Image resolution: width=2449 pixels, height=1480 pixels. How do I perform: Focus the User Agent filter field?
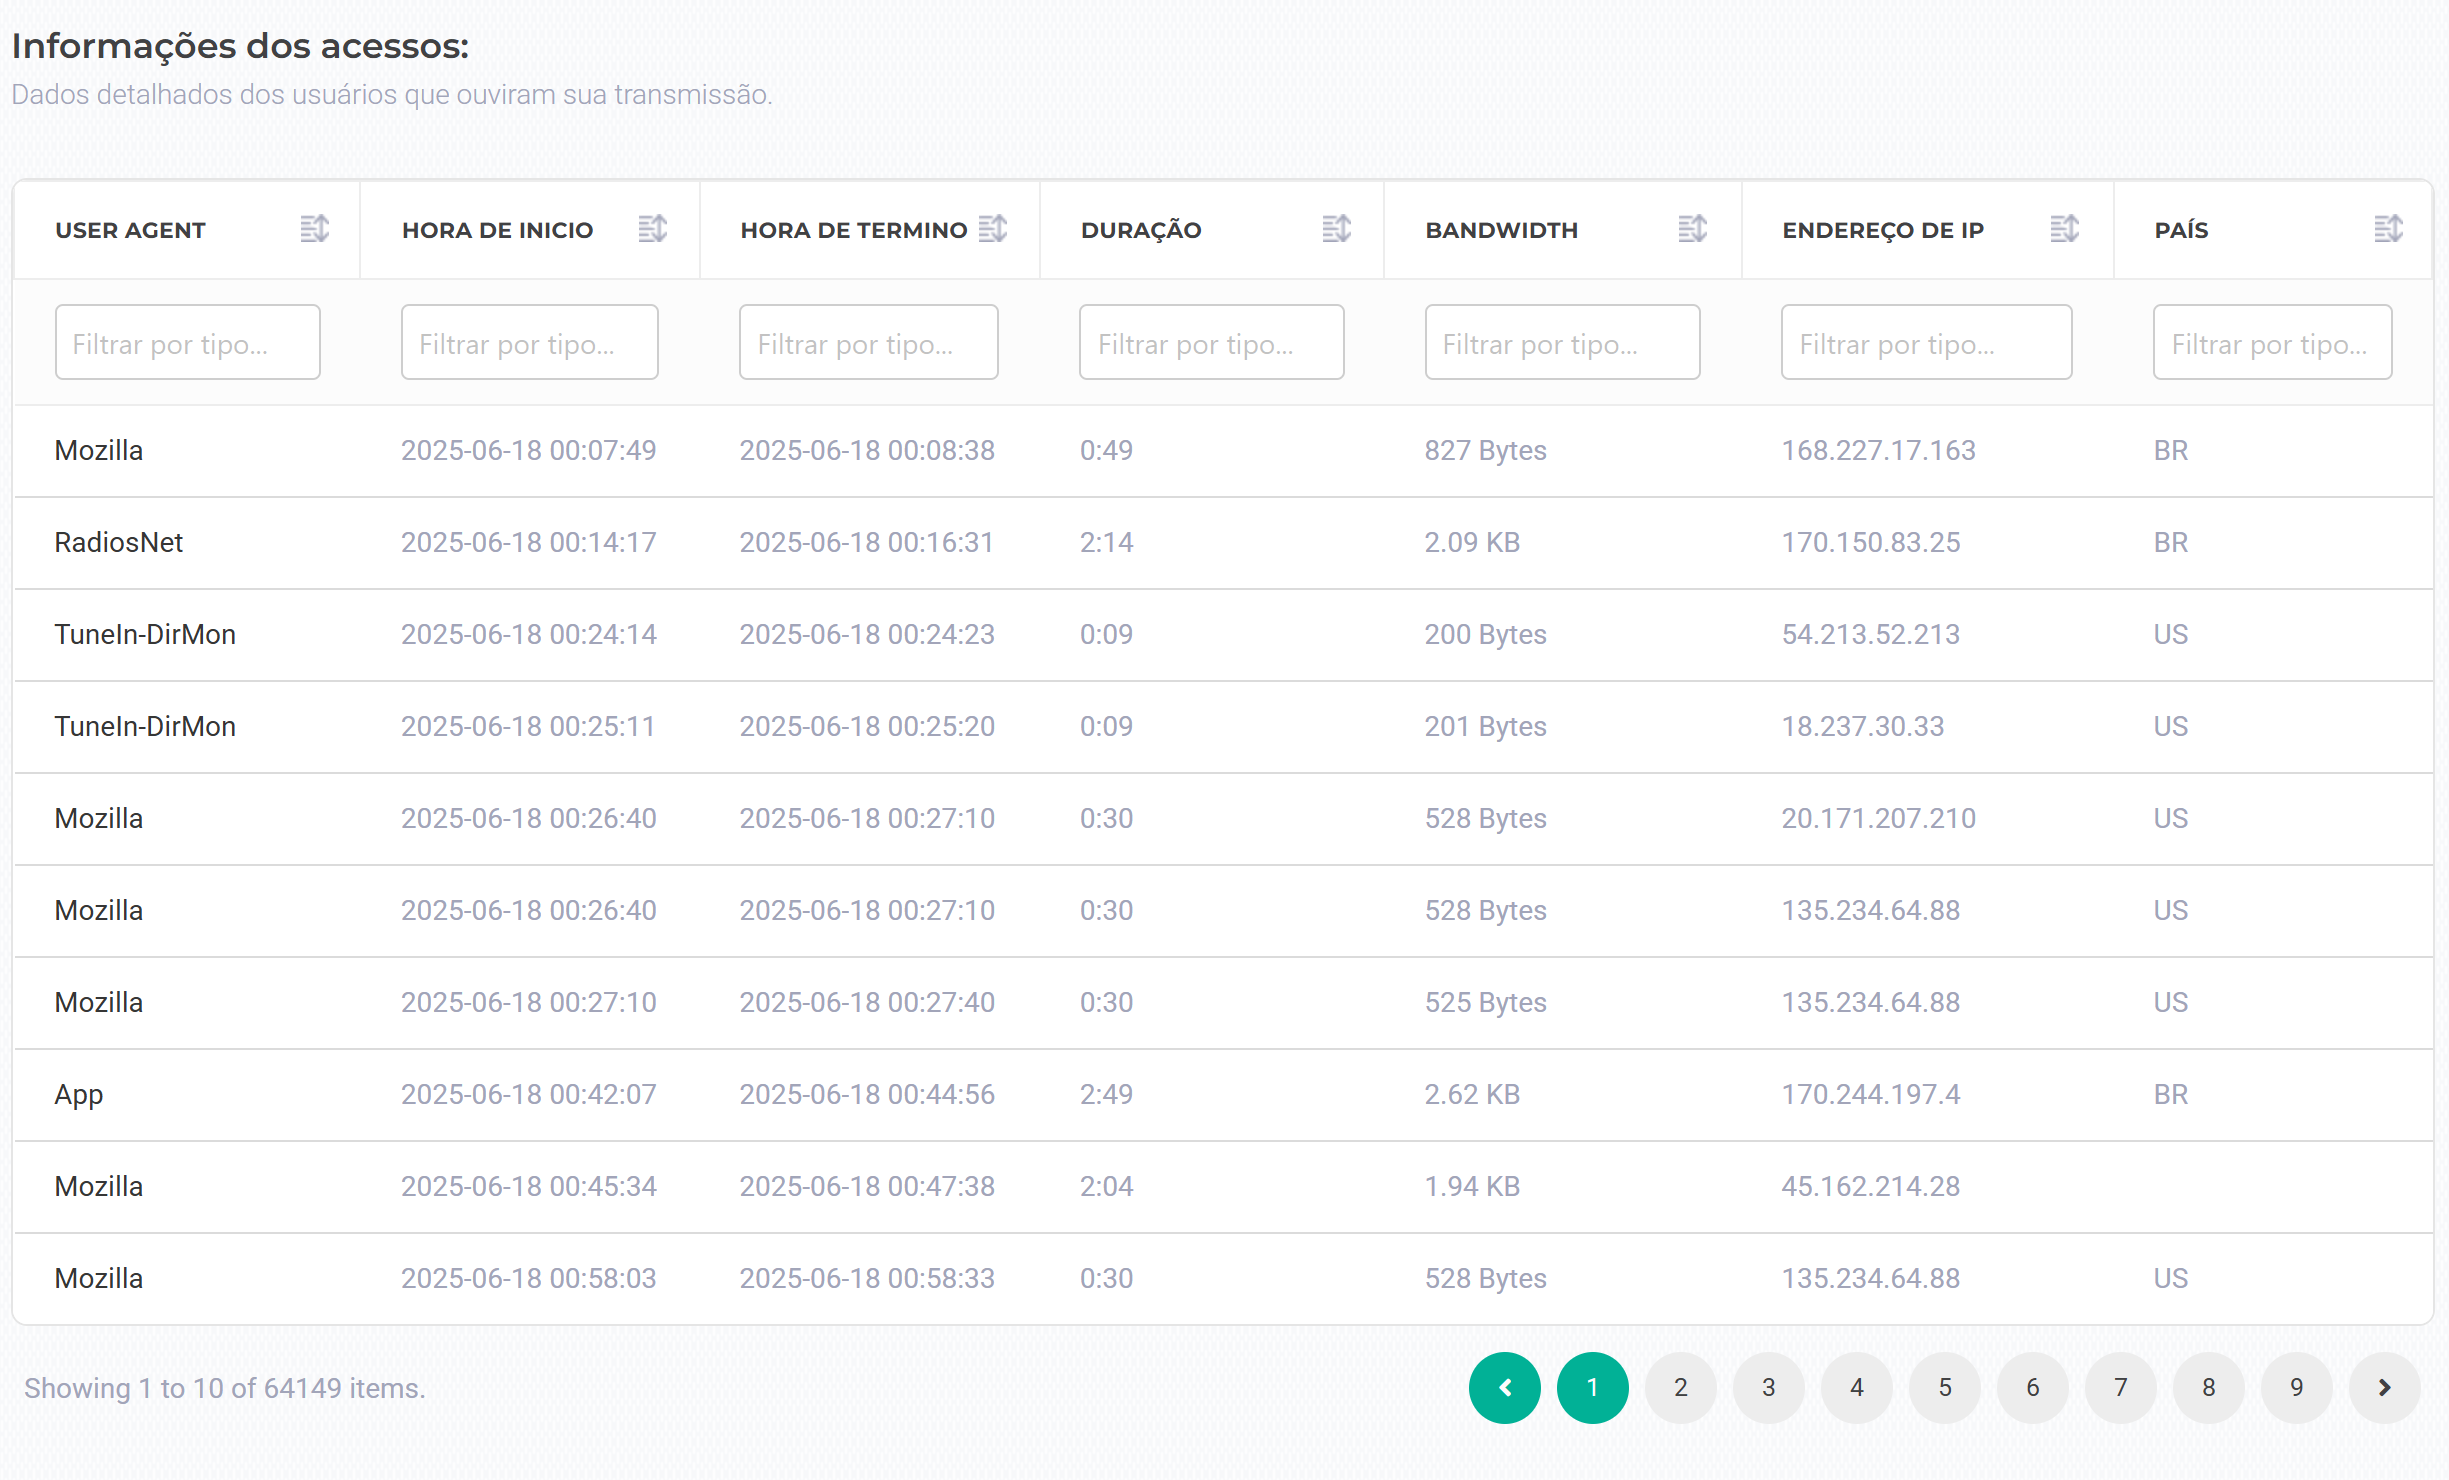point(187,343)
